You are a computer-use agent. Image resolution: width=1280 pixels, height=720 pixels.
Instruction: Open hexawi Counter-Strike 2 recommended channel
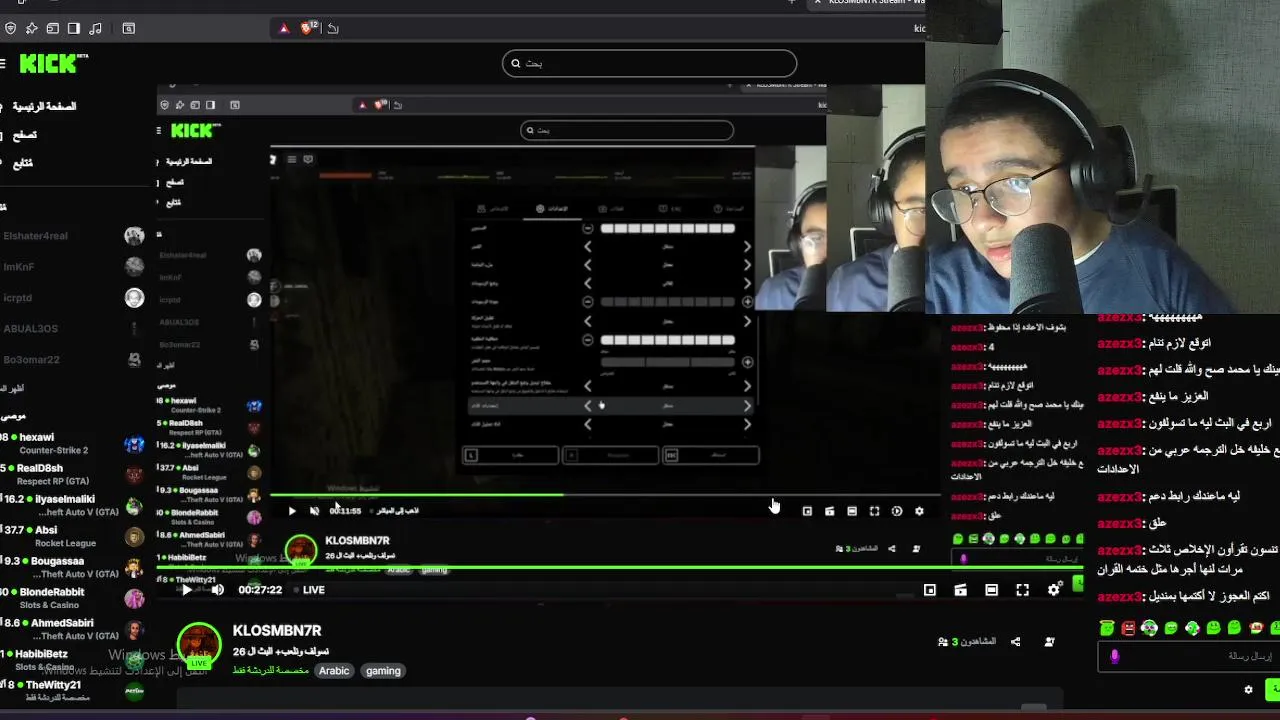(x=72, y=444)
